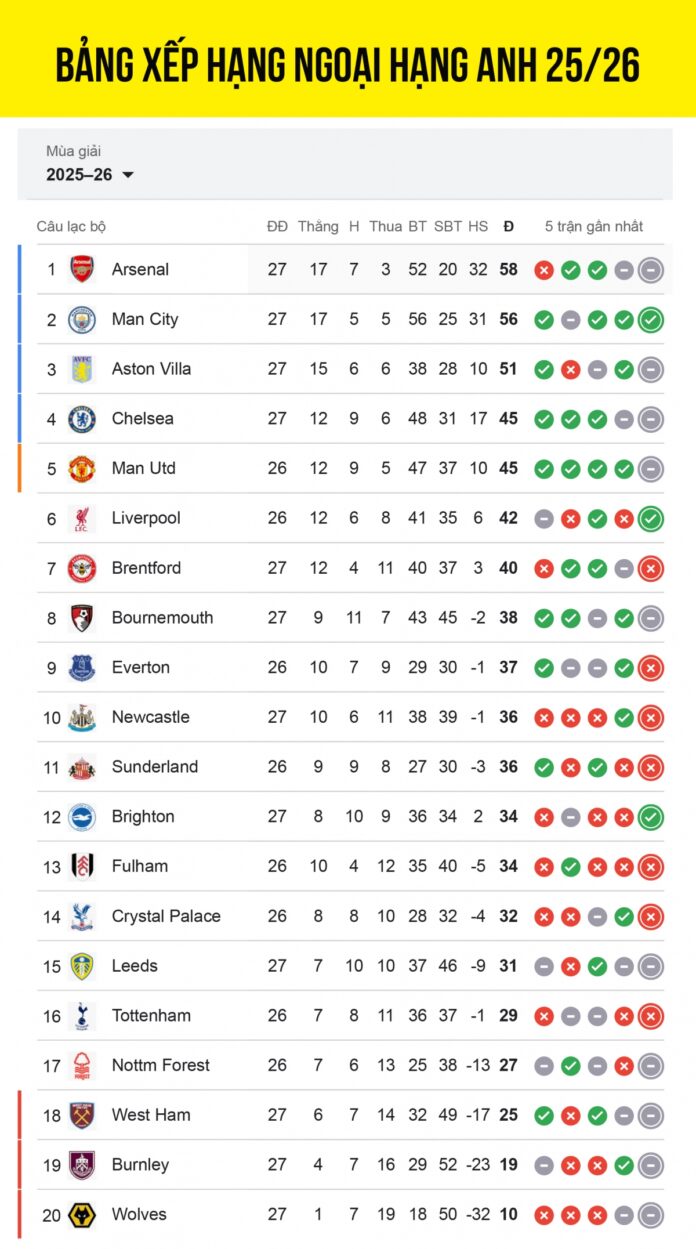Image resolution: width=696 pixels, height=1249 pixels.
Task: Click a gray draw circle in Leeds's form
Action: 545,966
